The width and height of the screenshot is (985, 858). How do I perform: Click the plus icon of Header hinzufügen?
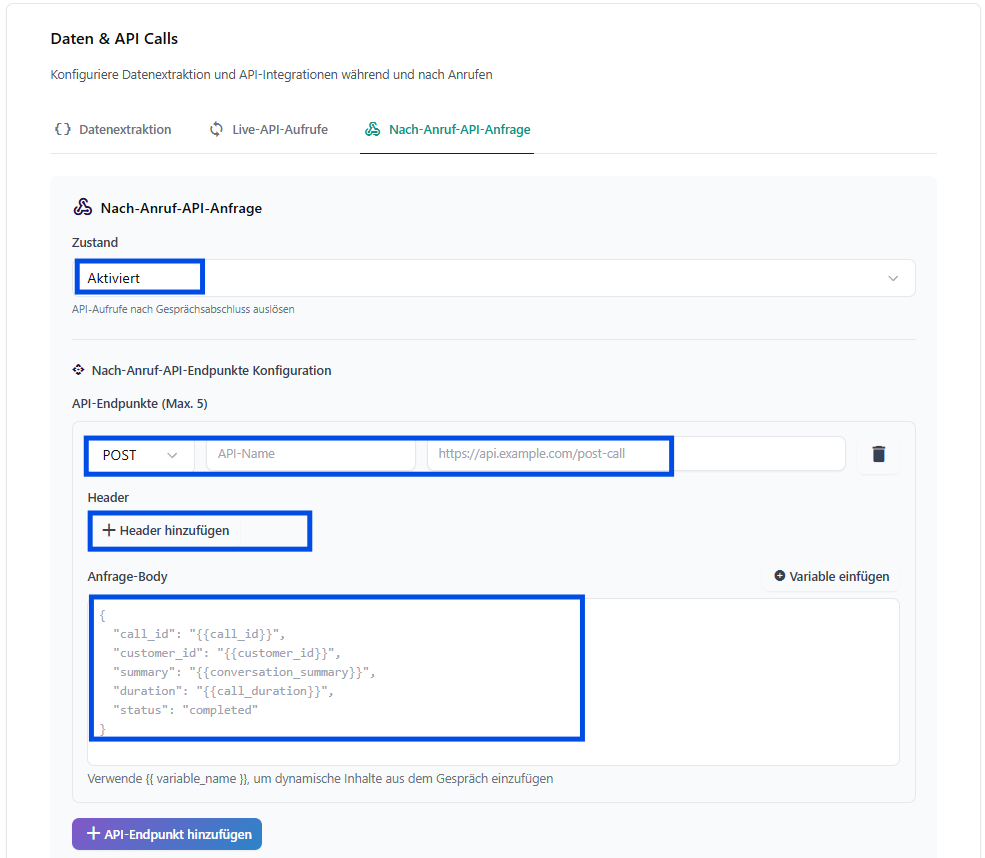coord(109,530)
